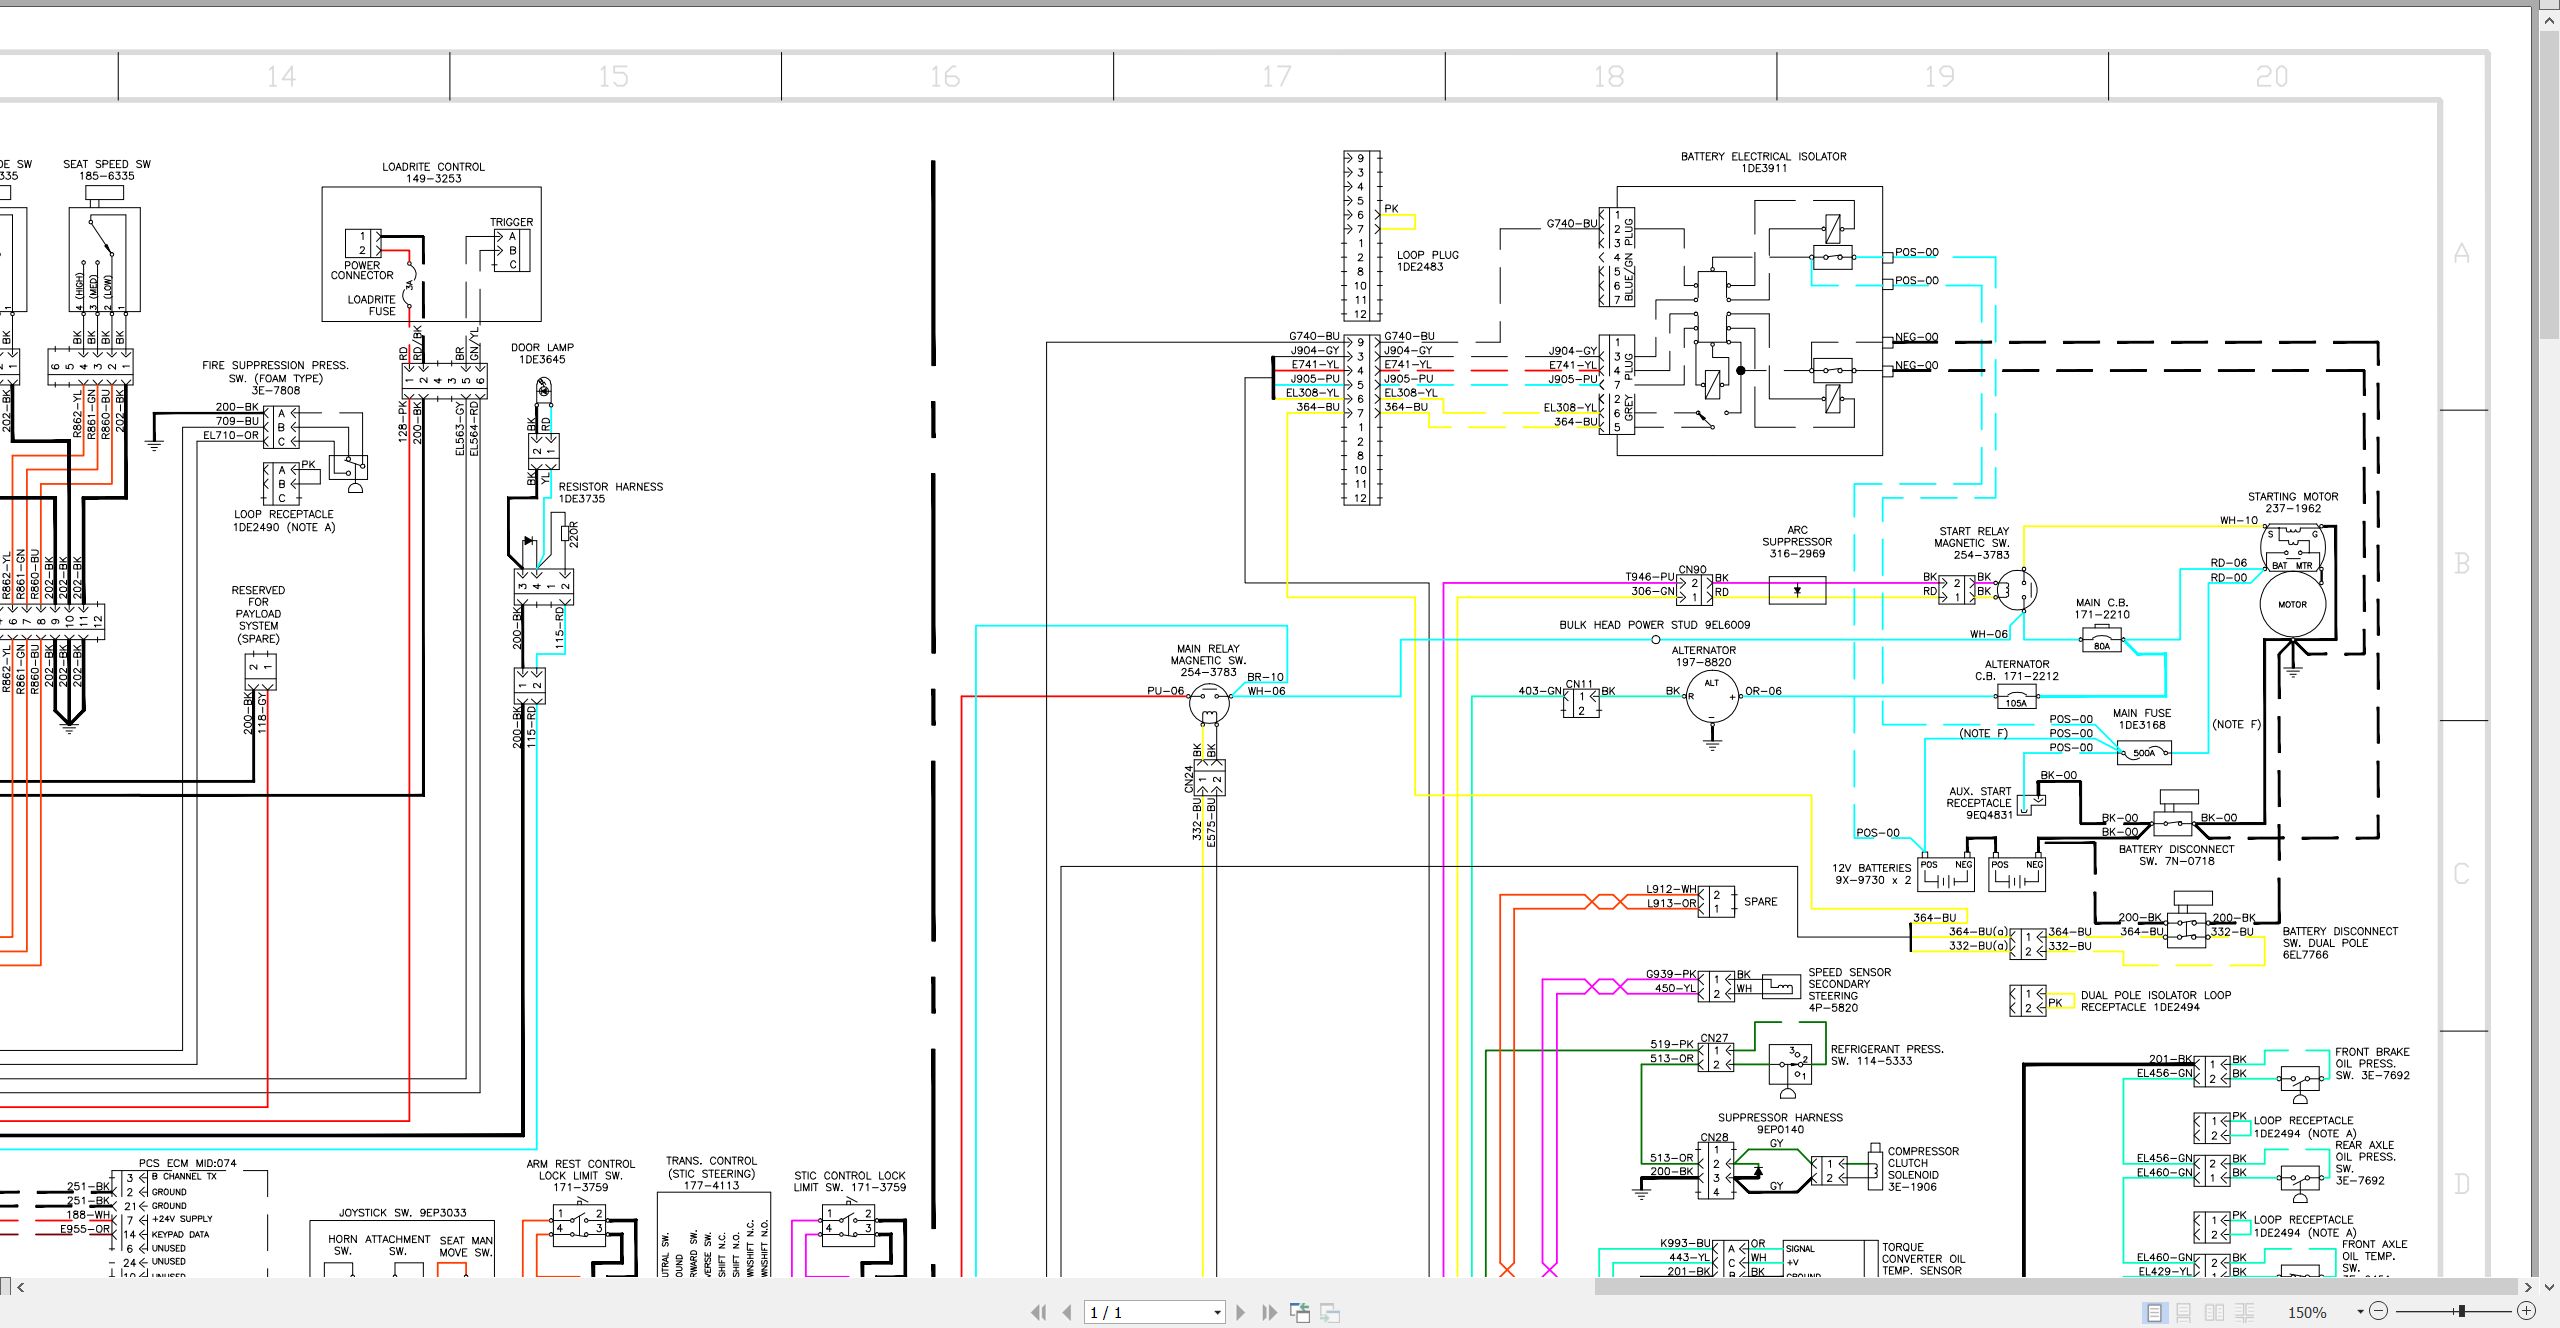Click the MAIN FUSE 1DE3168 label
The height and width of the screenshot is (1328, 2560).
(x=2142, y=719)
